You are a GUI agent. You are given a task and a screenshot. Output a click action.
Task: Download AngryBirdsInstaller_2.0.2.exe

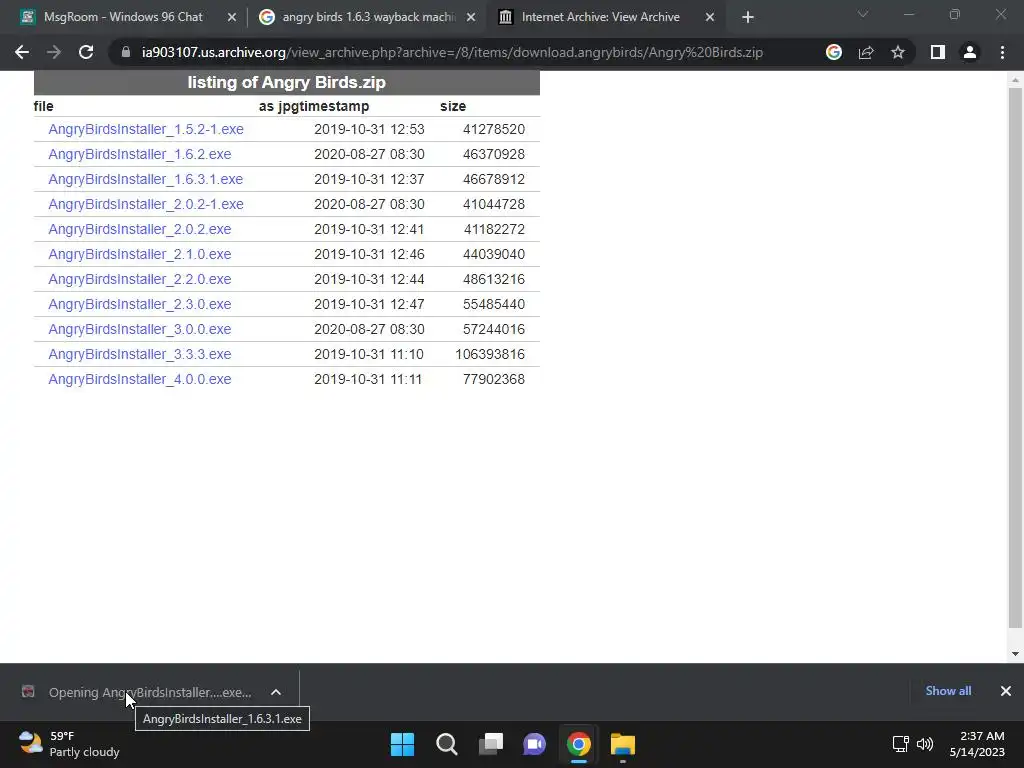(x=140, y=229)
